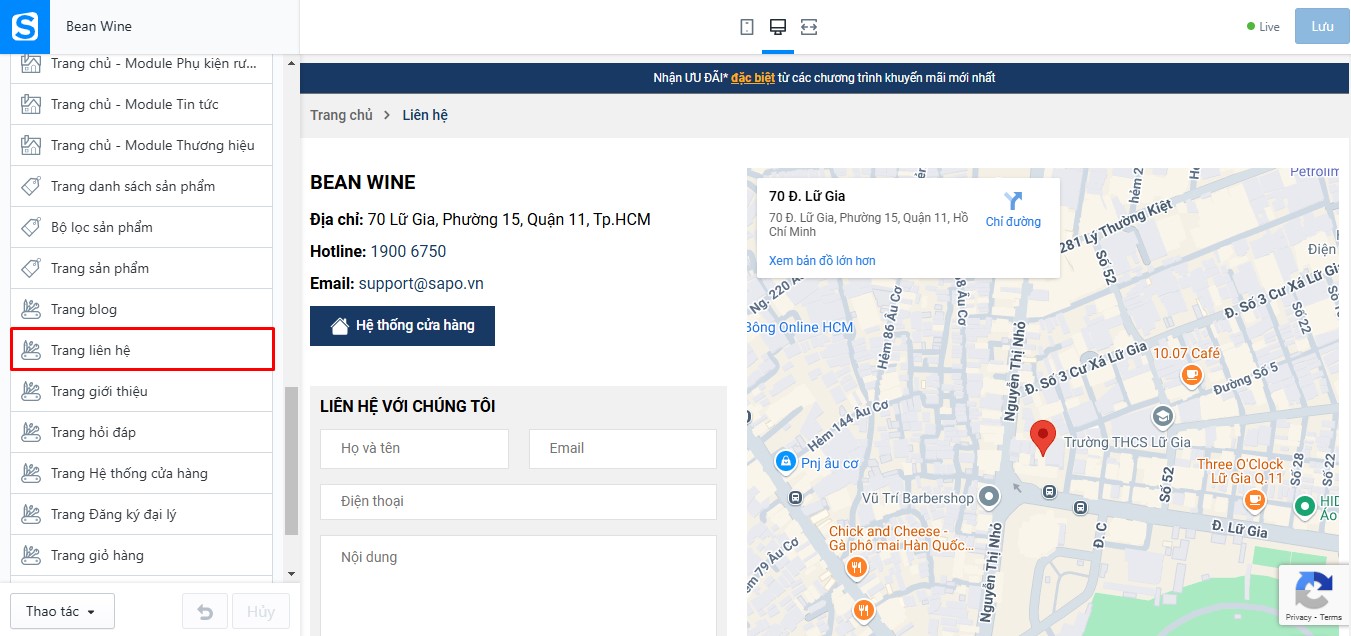Click hotline number 1900 6750
This screenshot has height=636, width=1351.
click(408, 251)
